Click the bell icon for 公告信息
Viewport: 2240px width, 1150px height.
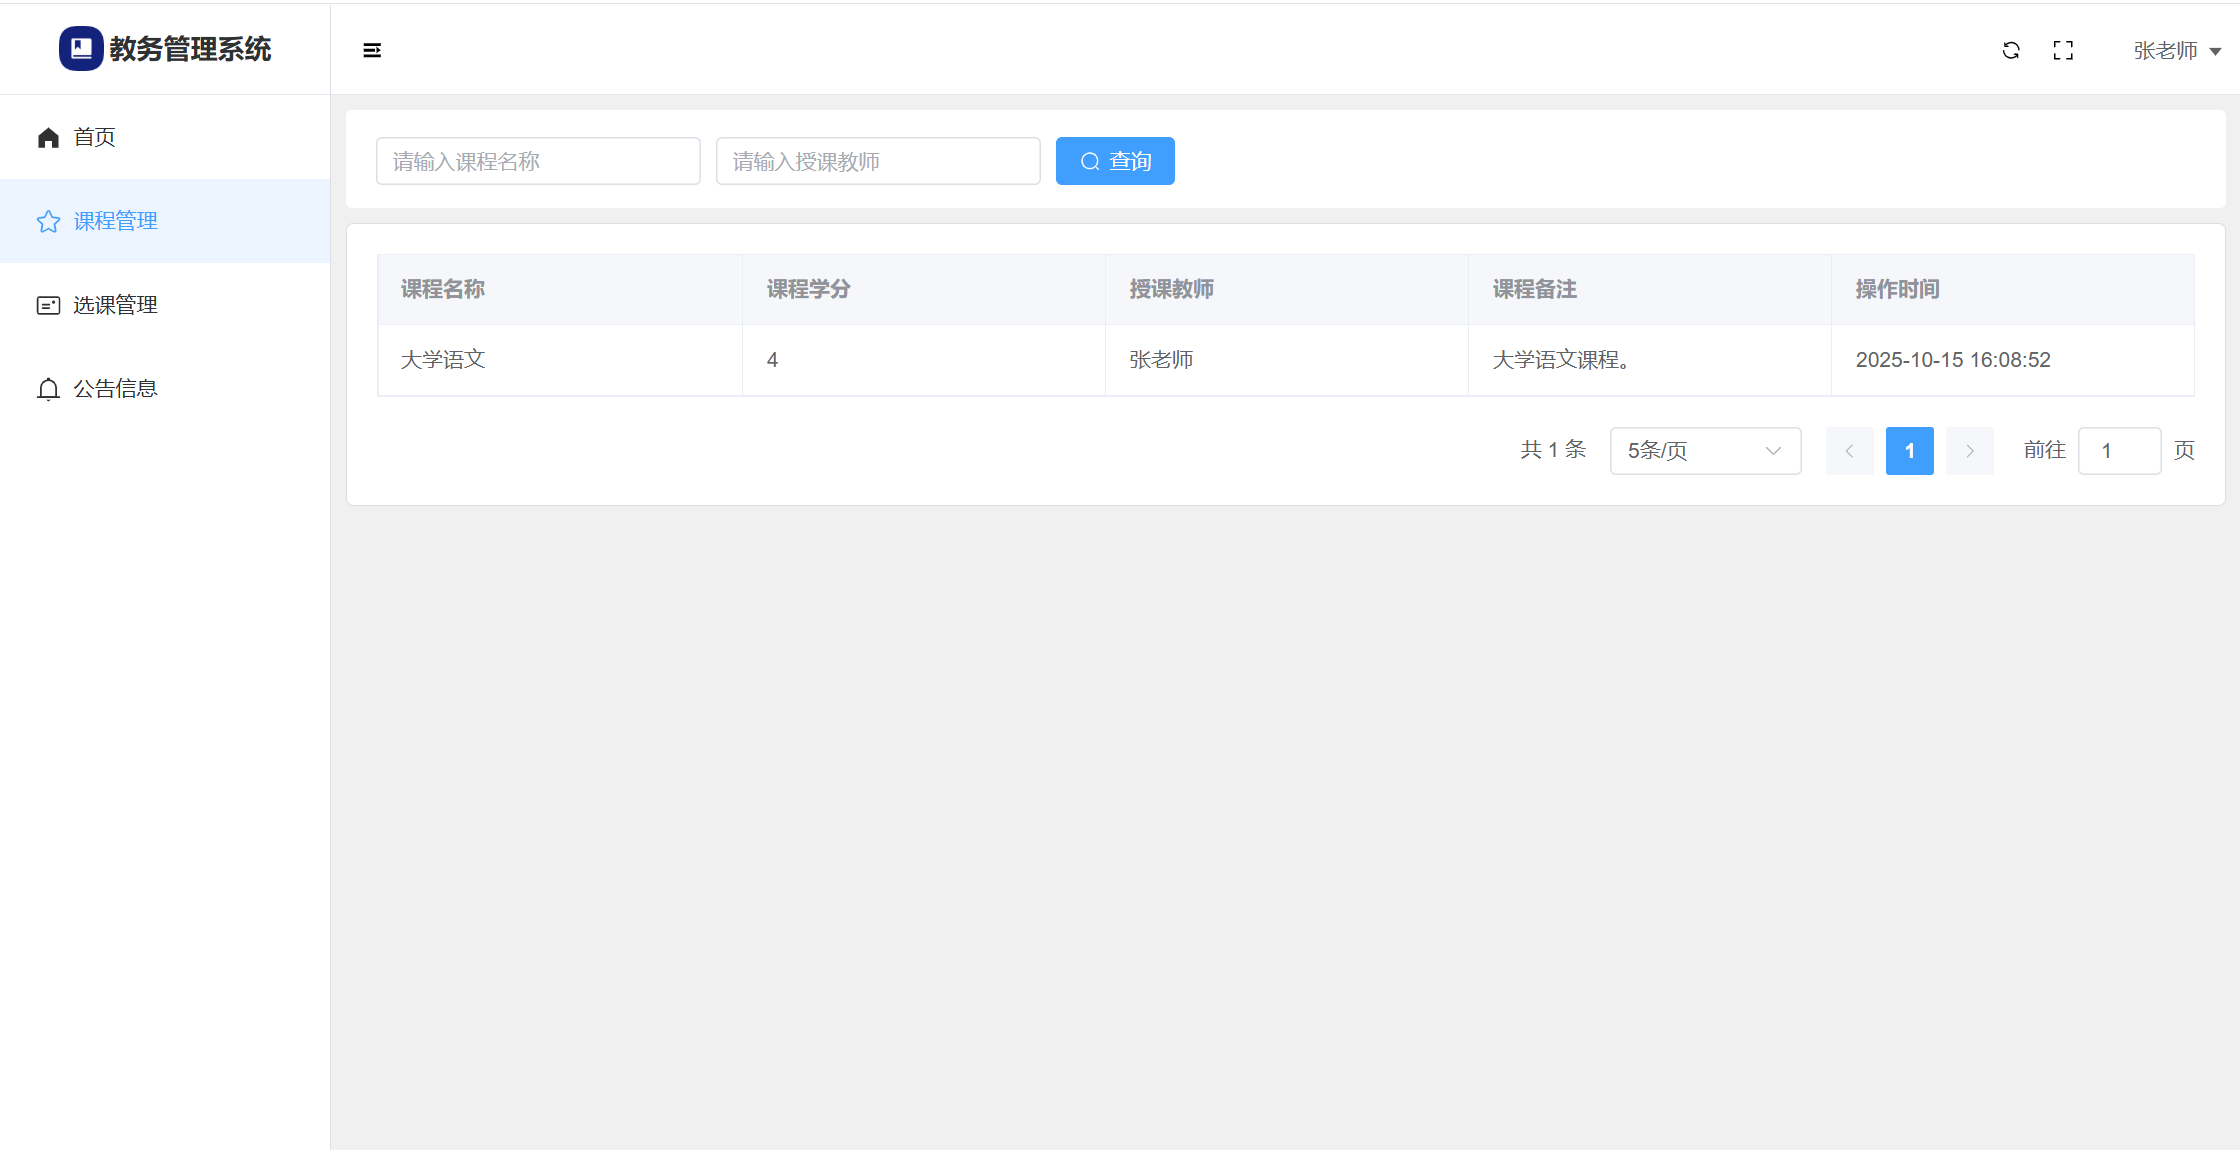48,389
